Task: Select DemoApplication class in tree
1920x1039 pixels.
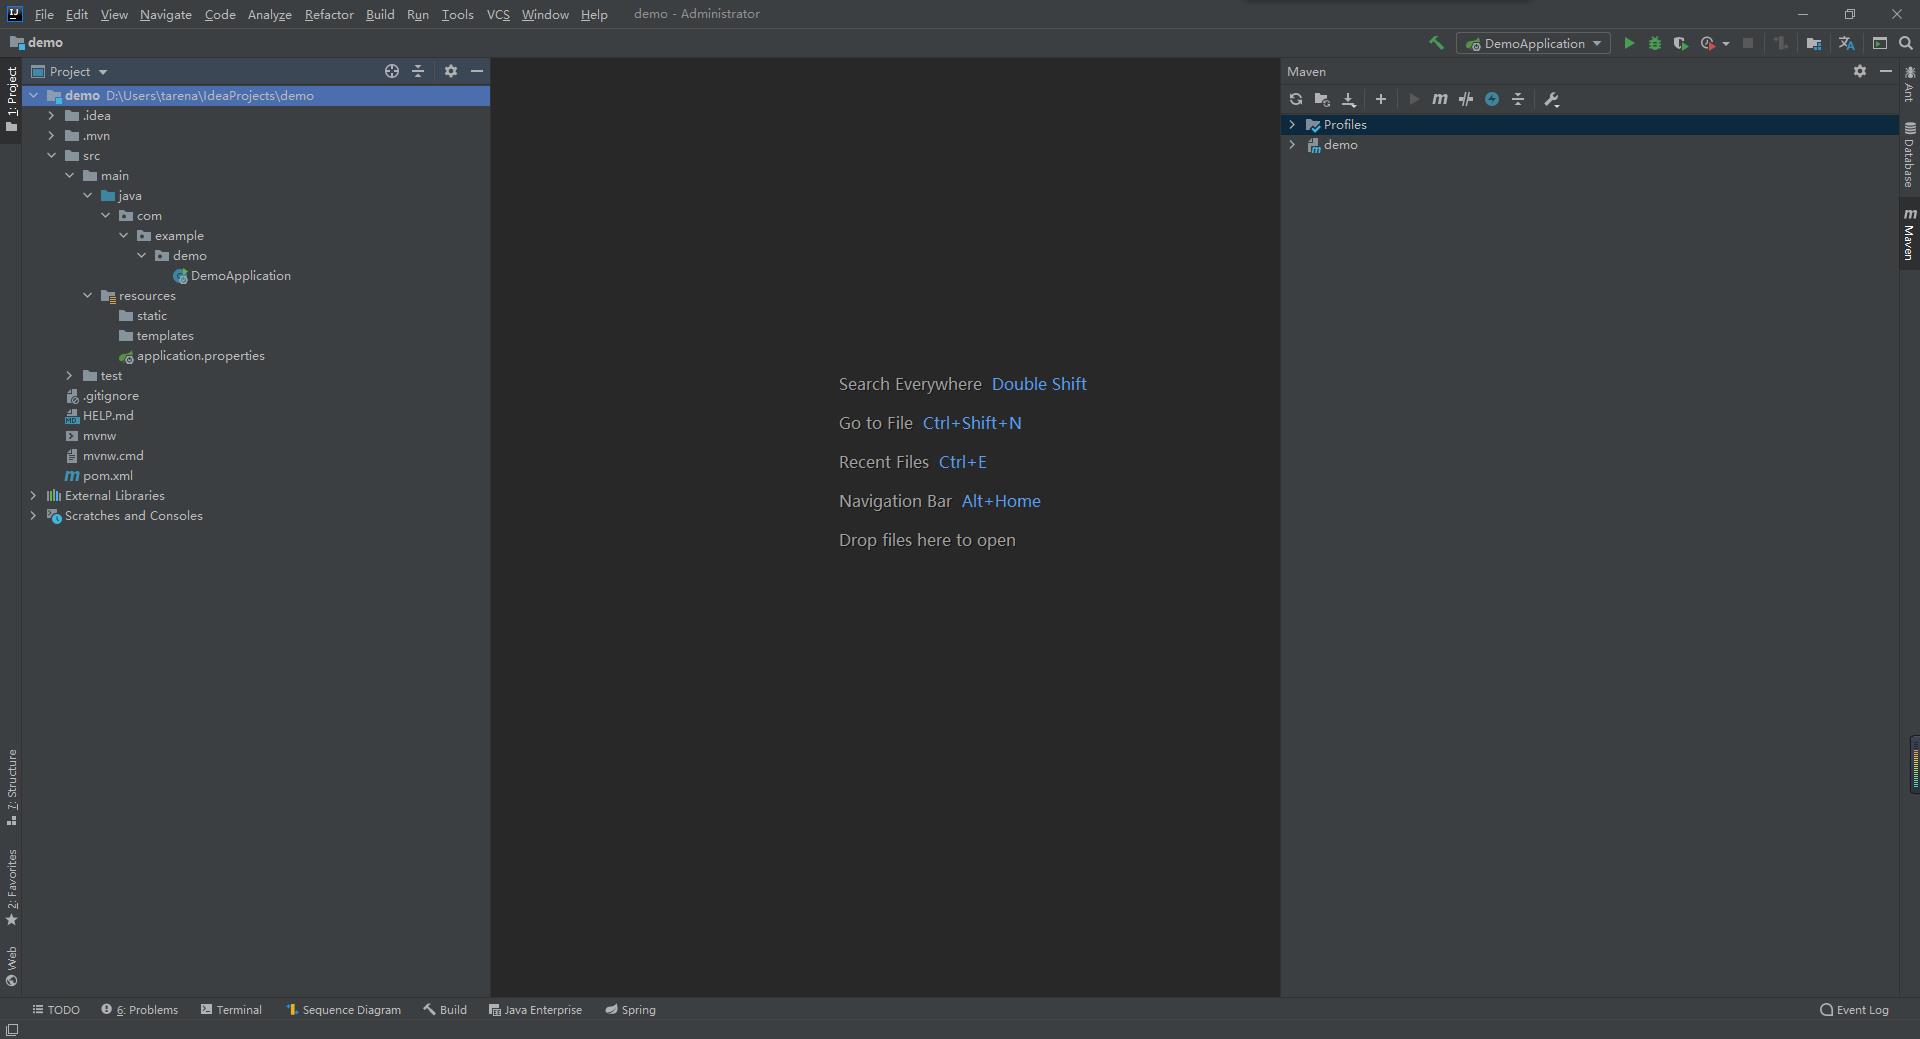Action: click(x=231, y=276)
